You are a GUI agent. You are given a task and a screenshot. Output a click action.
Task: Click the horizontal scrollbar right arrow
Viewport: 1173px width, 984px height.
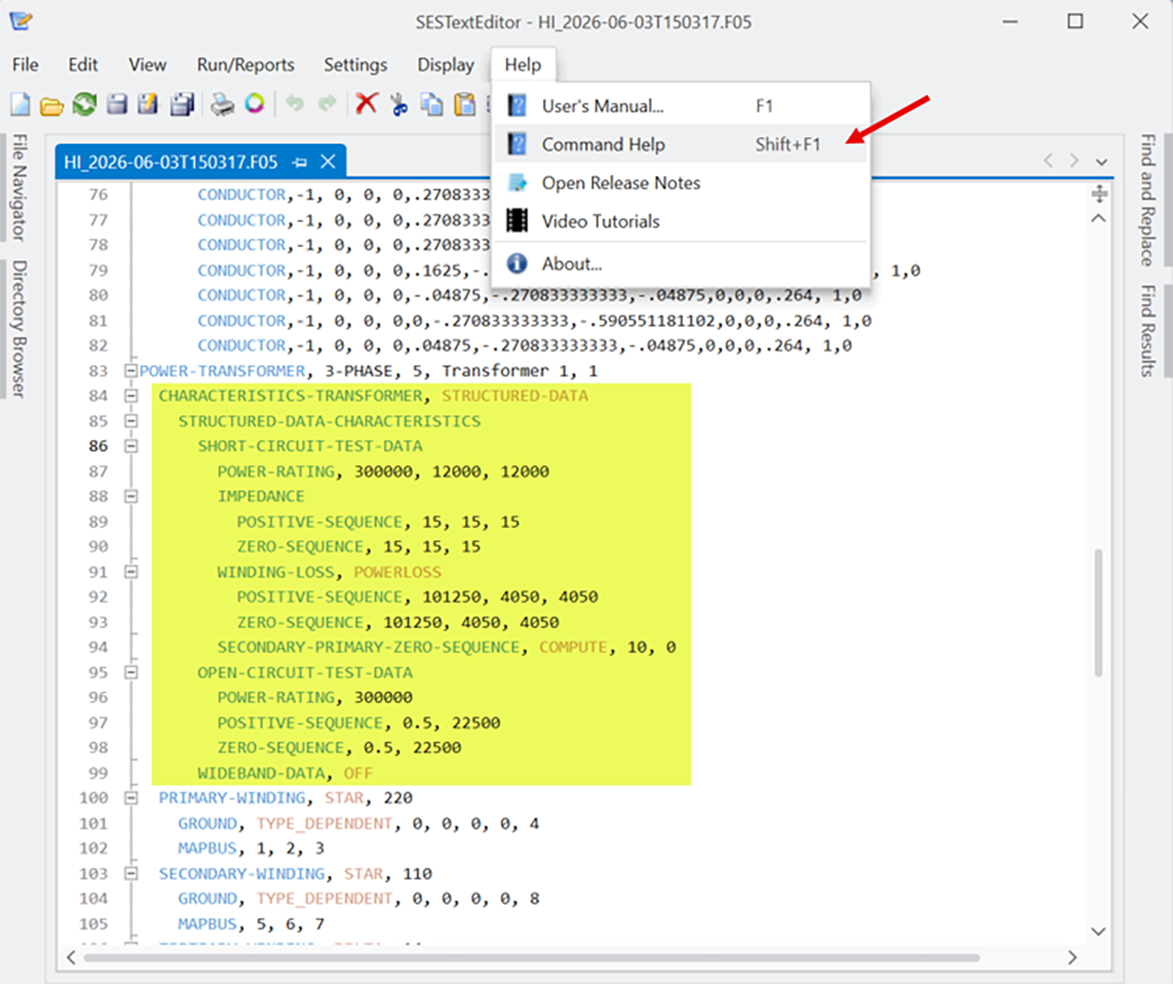pyautogui.click(x=1072, y=957)
